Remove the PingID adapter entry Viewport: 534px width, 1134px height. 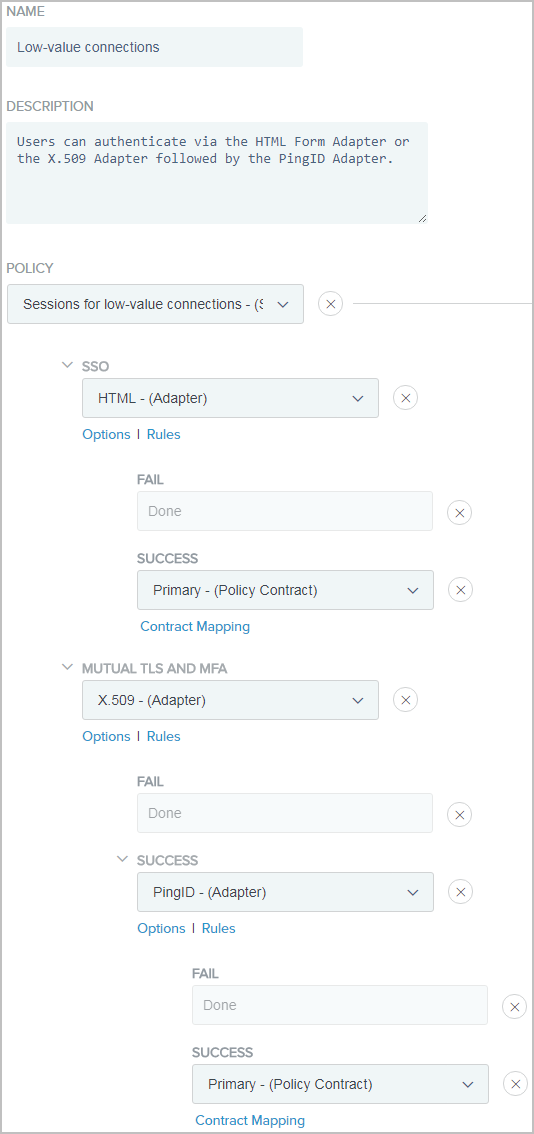[460, 892]
